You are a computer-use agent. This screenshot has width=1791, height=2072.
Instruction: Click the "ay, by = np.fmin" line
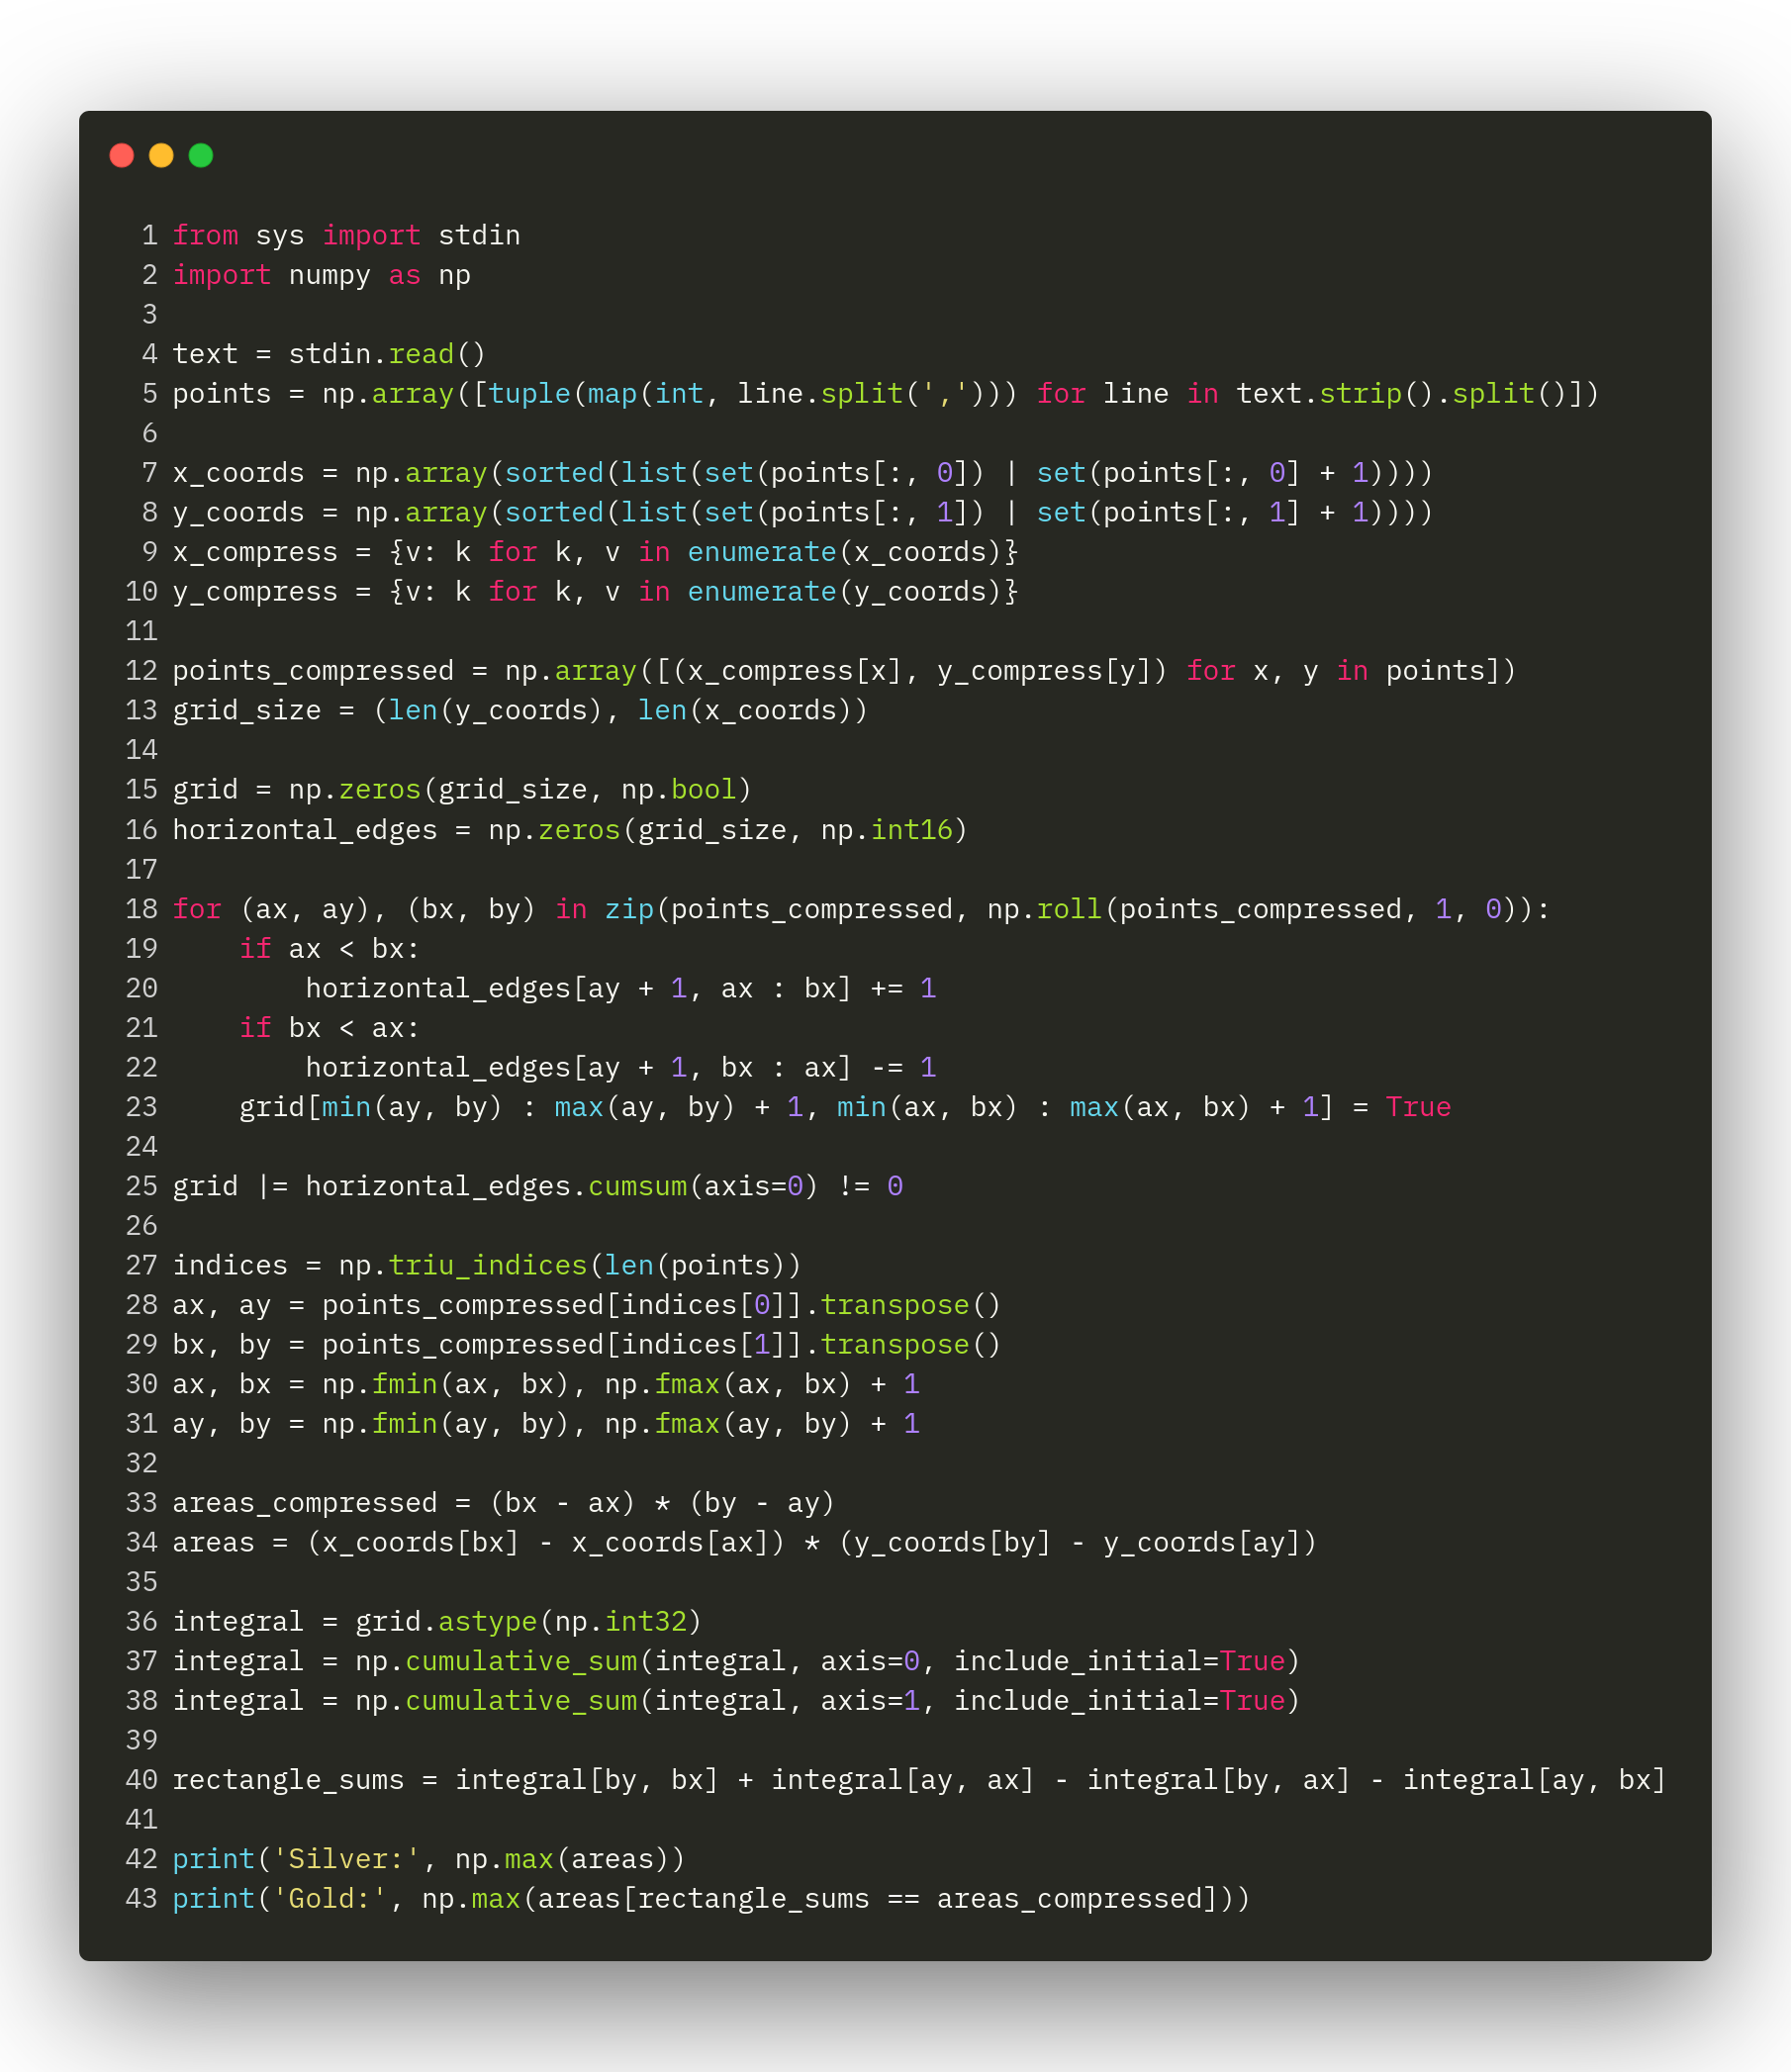tap(545, 1424)
